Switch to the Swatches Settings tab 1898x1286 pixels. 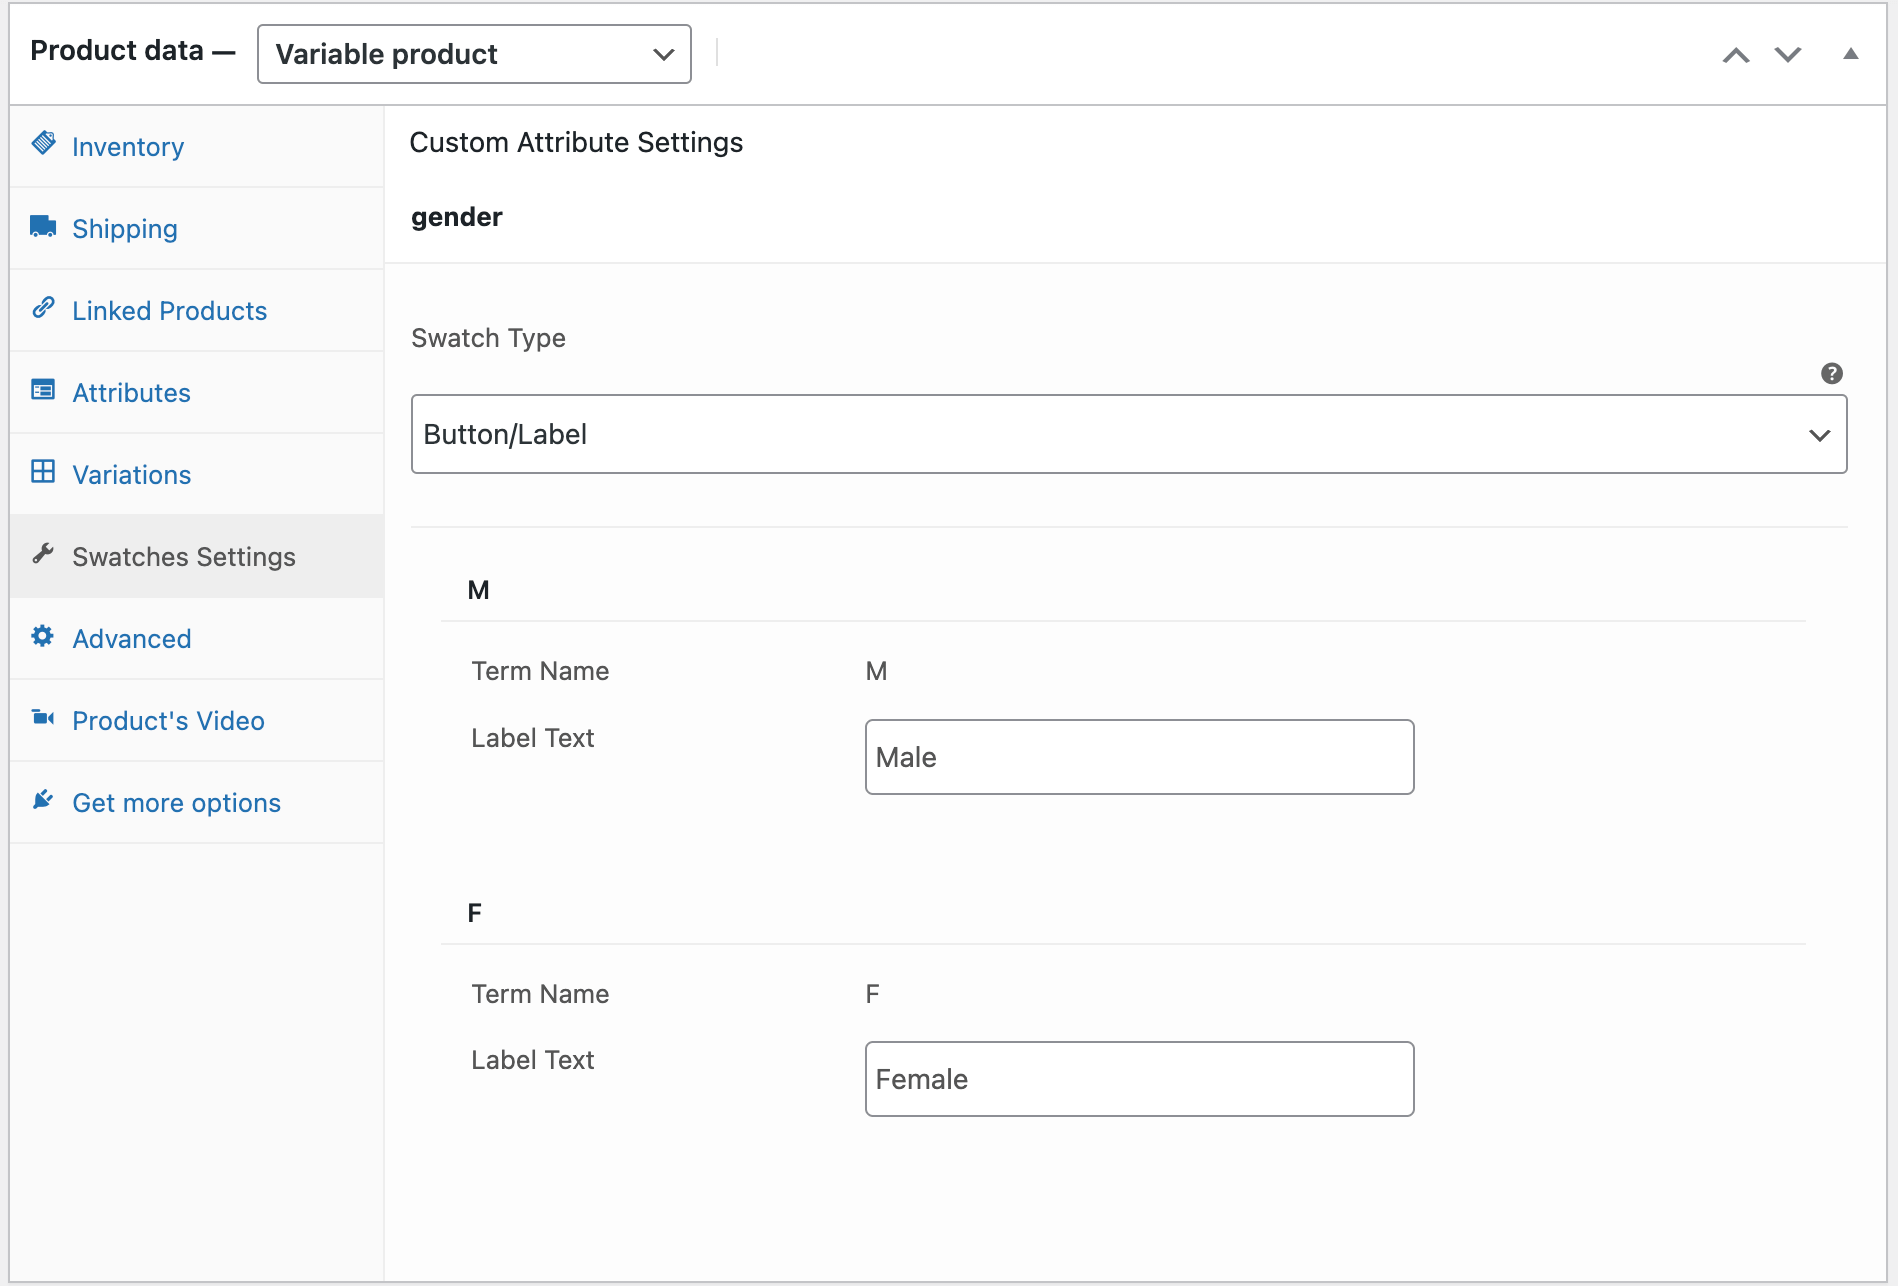[184, 557]
